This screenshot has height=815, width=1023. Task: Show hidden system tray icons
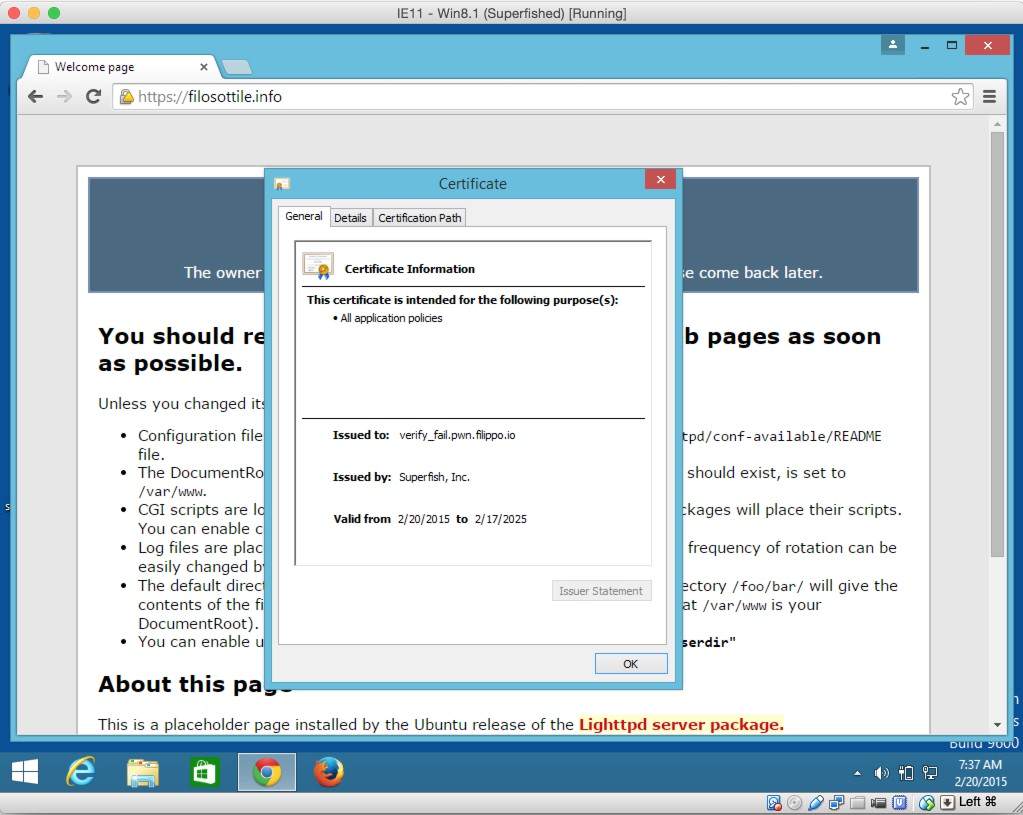pyautogui.click(x=857, y=773)
